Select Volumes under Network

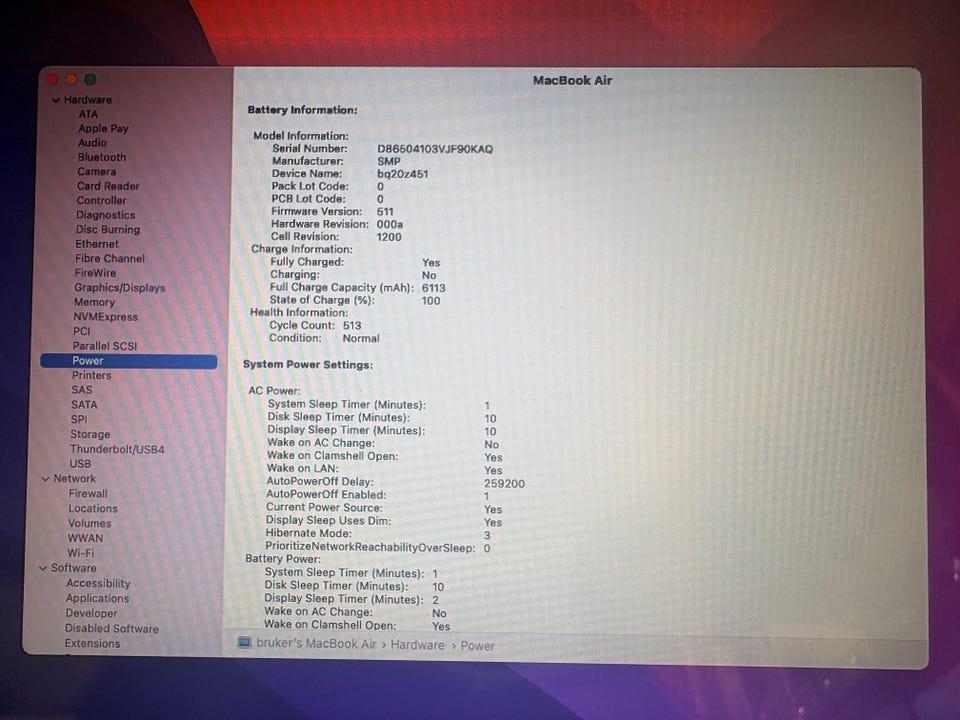tap(89, 523)
